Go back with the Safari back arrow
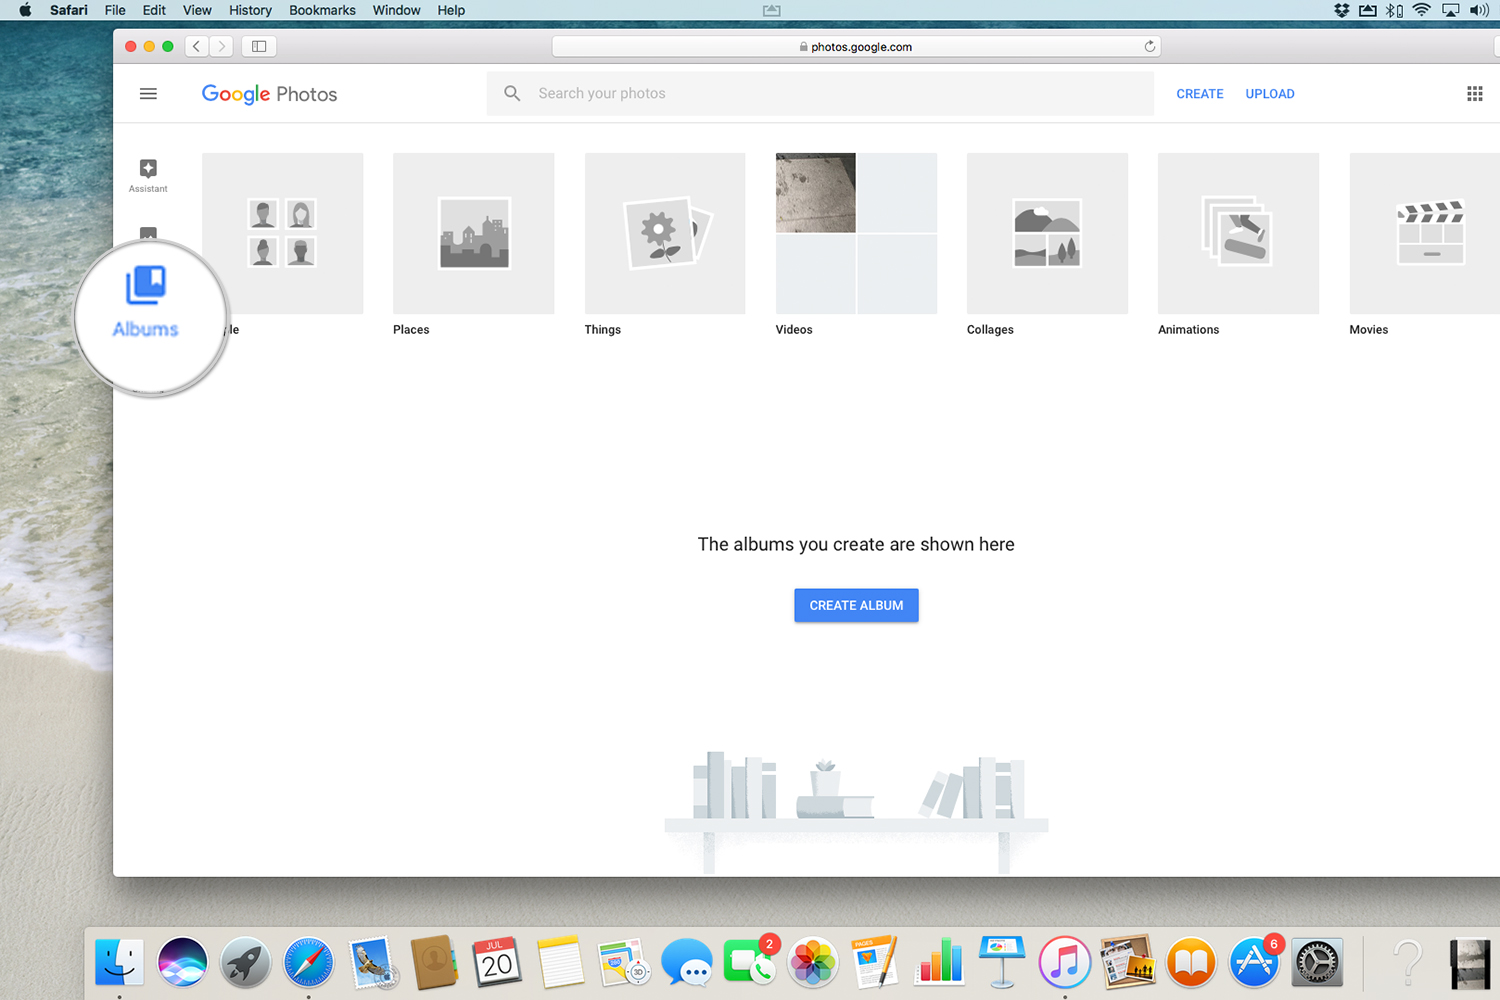The height and width of the screenshot is (1000, 1500). tap(197, 46)
